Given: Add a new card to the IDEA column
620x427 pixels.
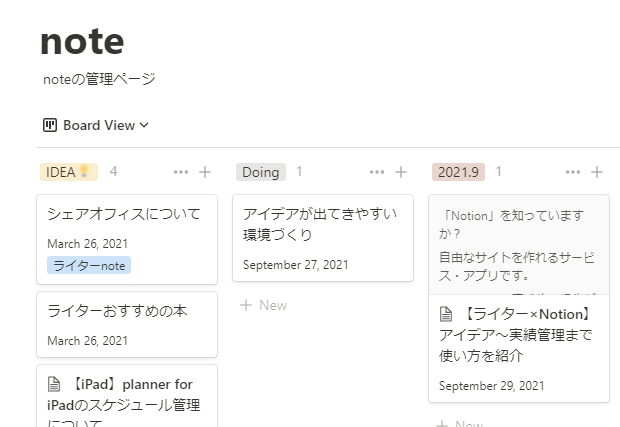Looking at the screenshot, I should 205,172.
